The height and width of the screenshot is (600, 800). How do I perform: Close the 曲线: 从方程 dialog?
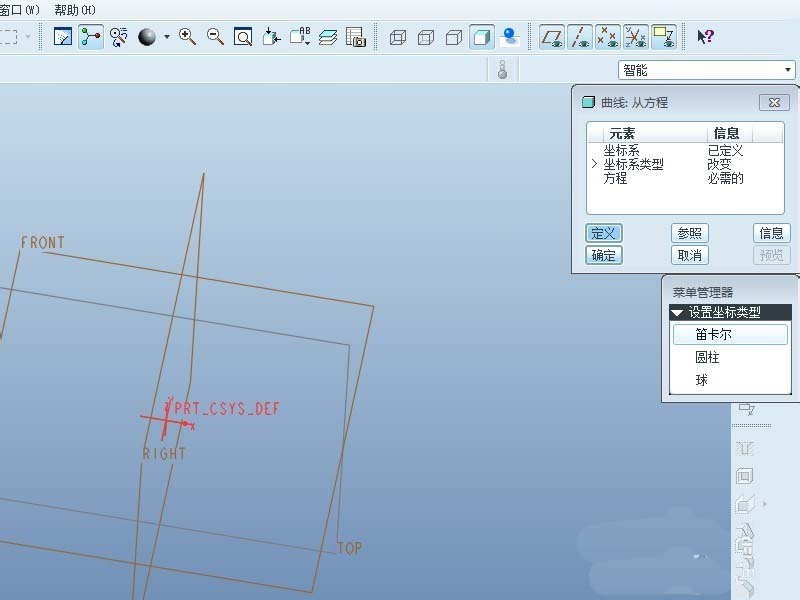774,103
